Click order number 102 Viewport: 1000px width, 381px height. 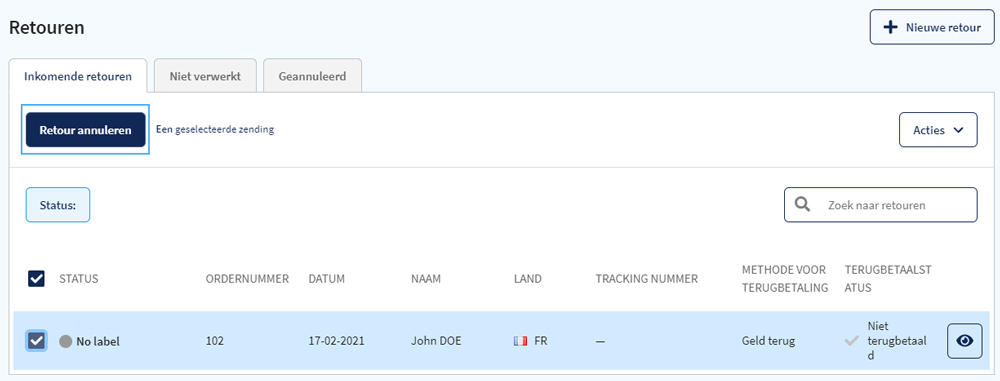coord(215,341)
